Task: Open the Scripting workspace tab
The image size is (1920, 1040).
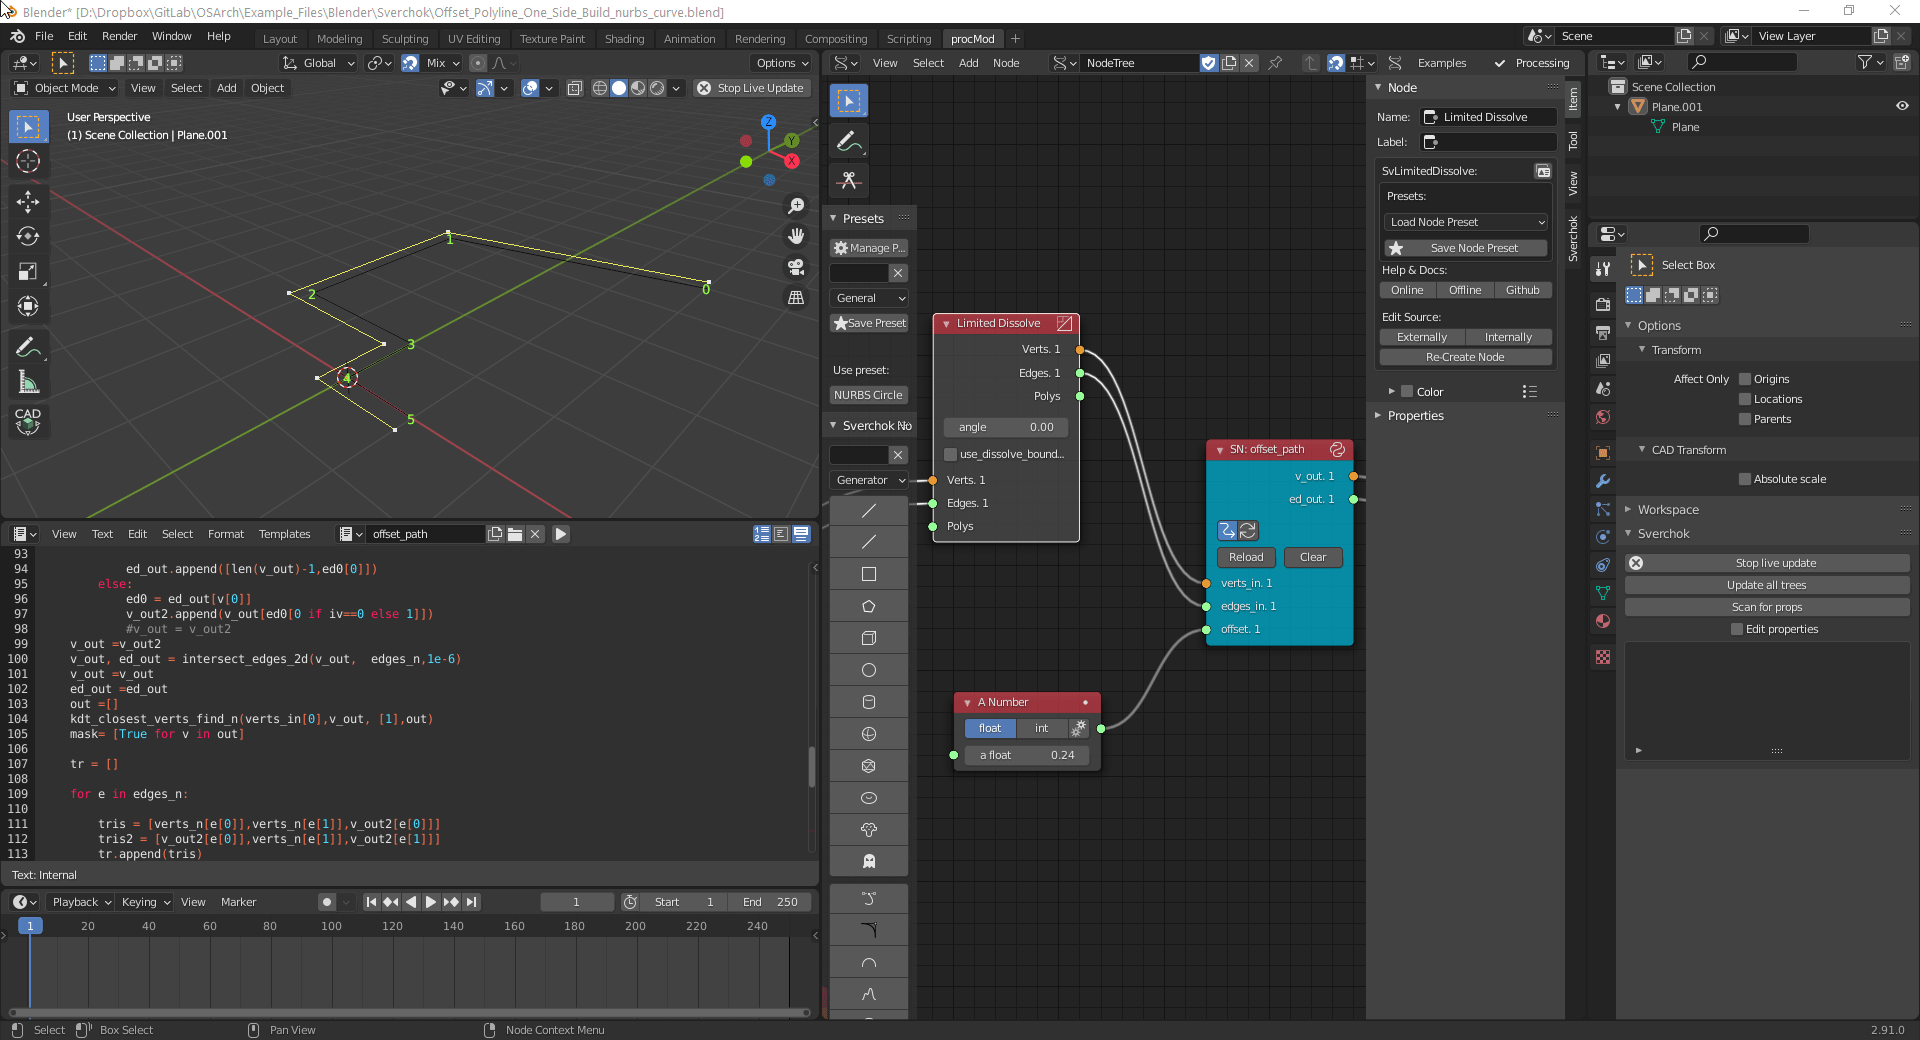Action: tap(908, 38)
